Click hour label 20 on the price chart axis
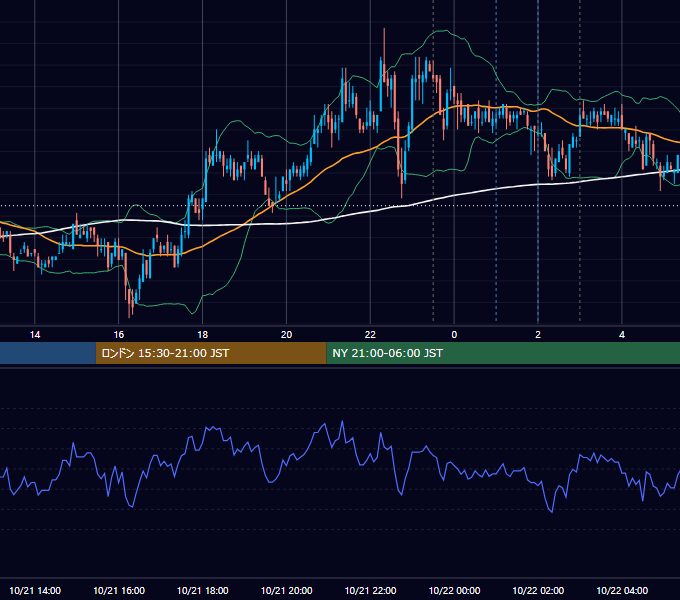Screen dimensions: 680x600 coord(286,335)
